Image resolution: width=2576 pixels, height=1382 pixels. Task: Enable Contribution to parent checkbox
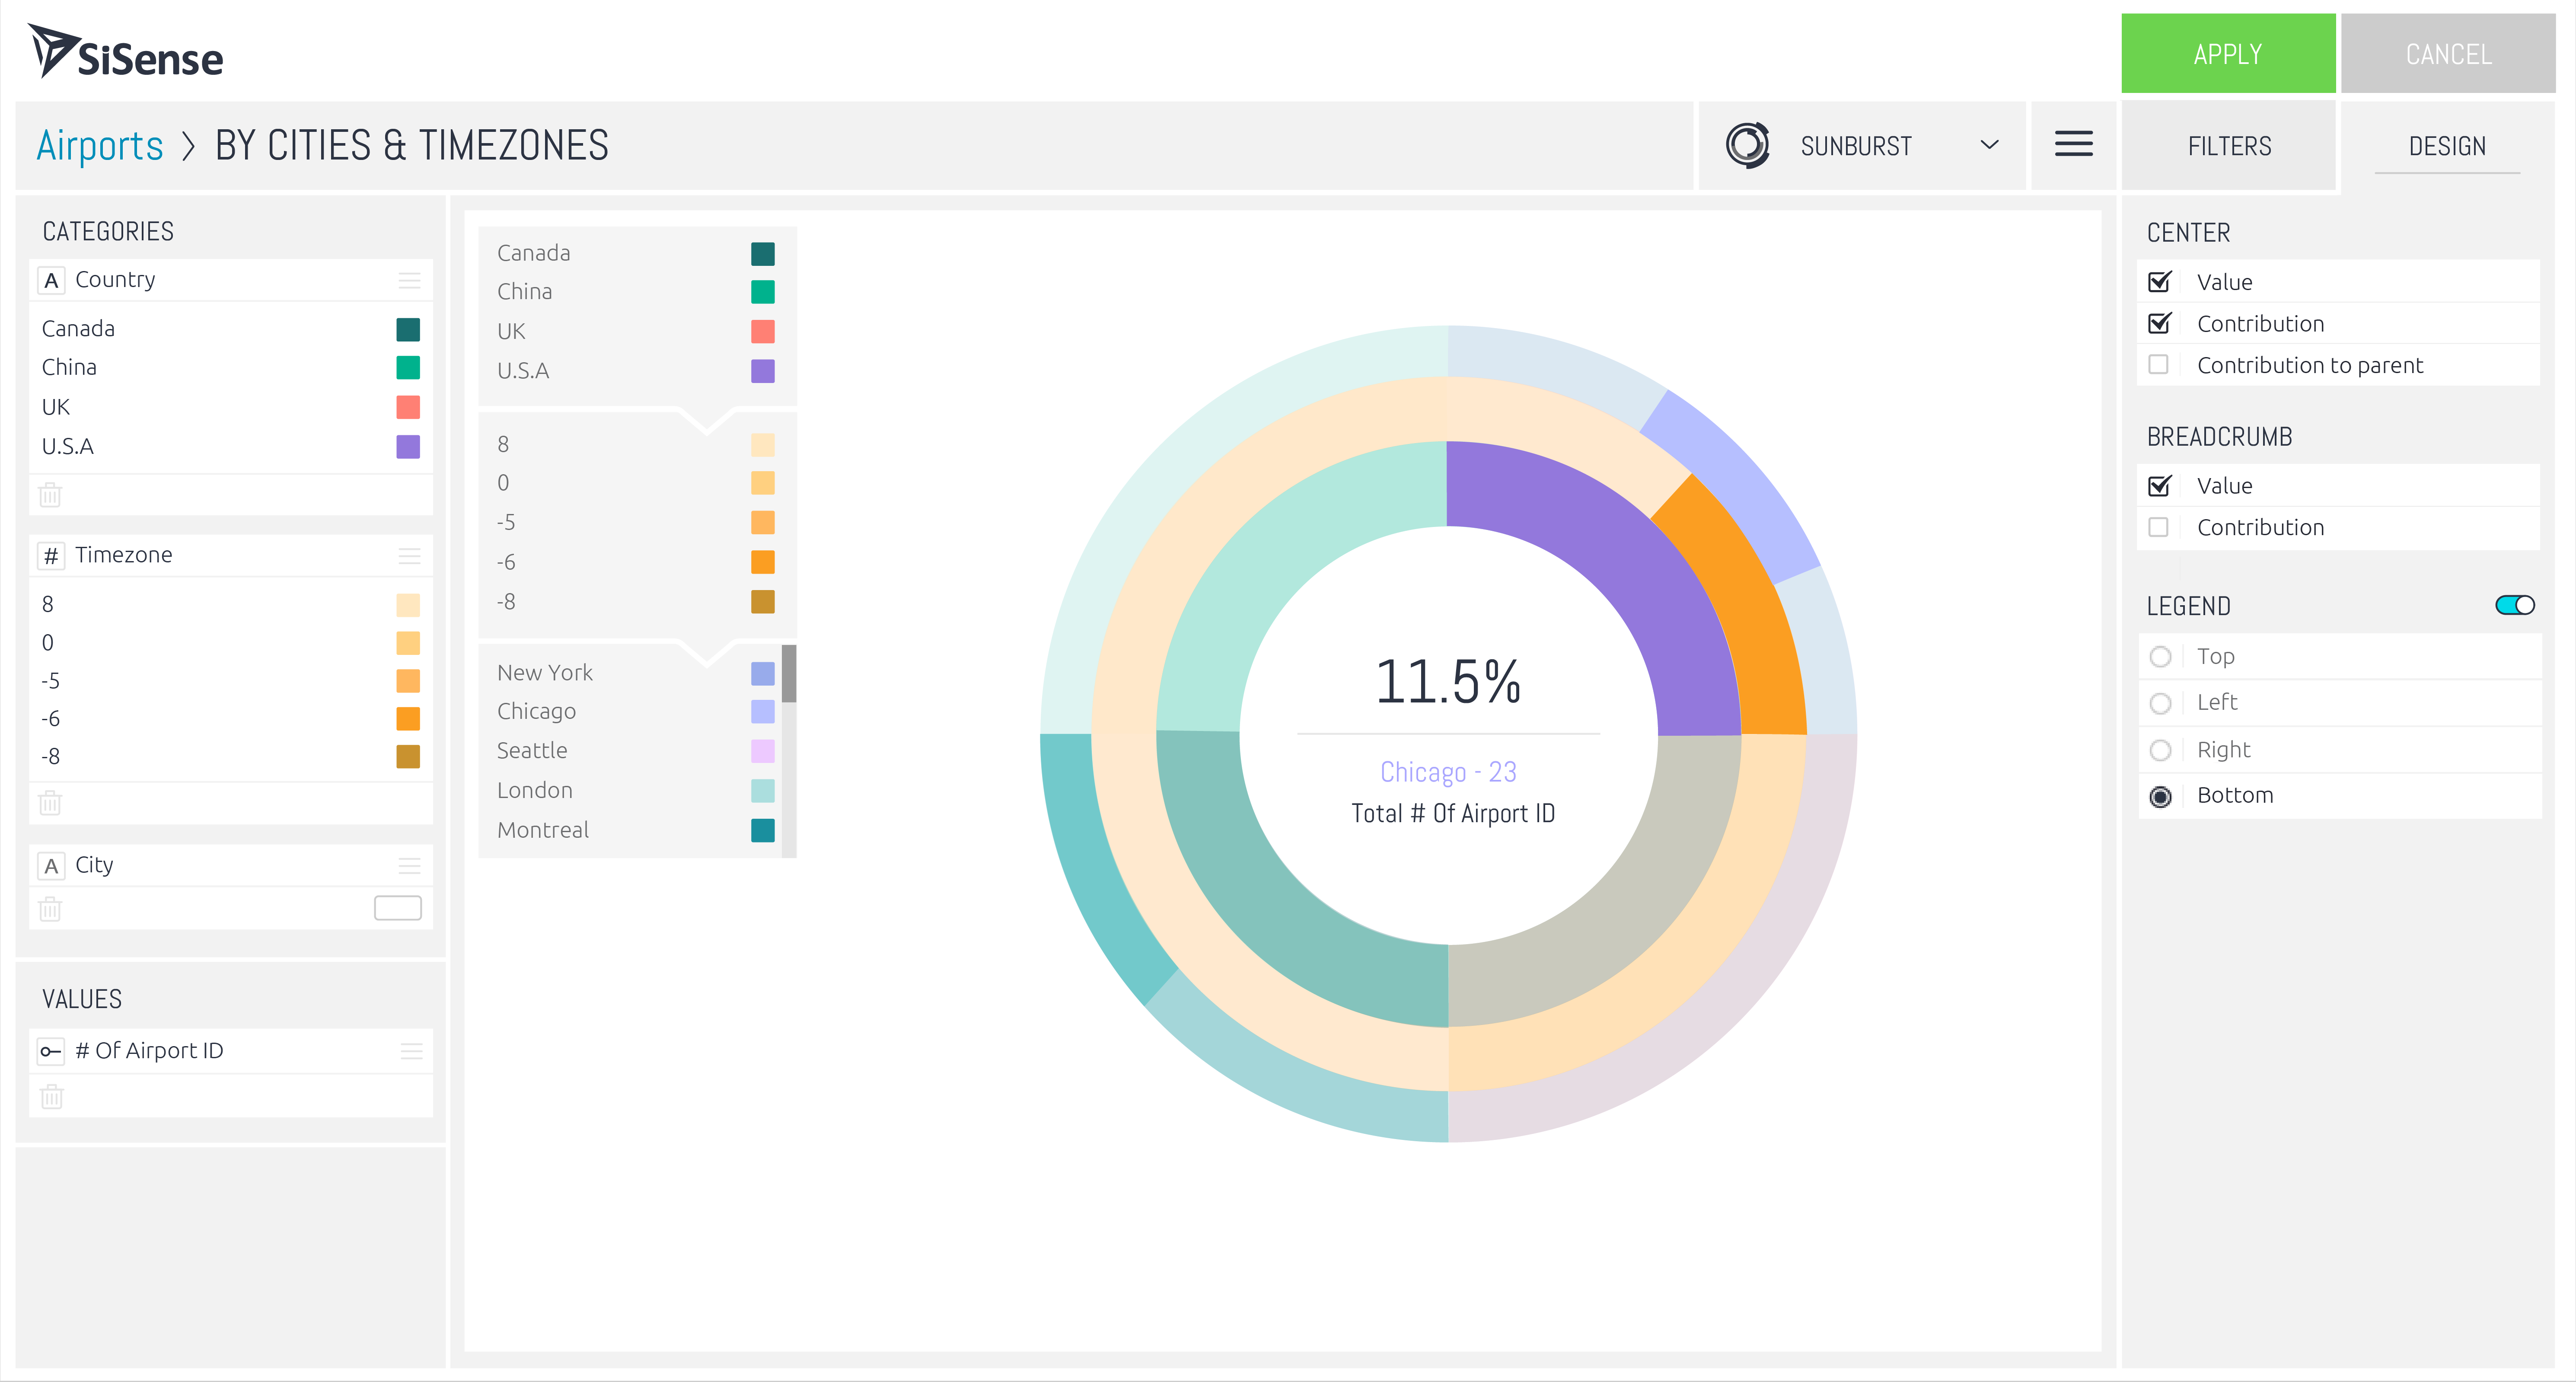click(x=2158, y=365)
